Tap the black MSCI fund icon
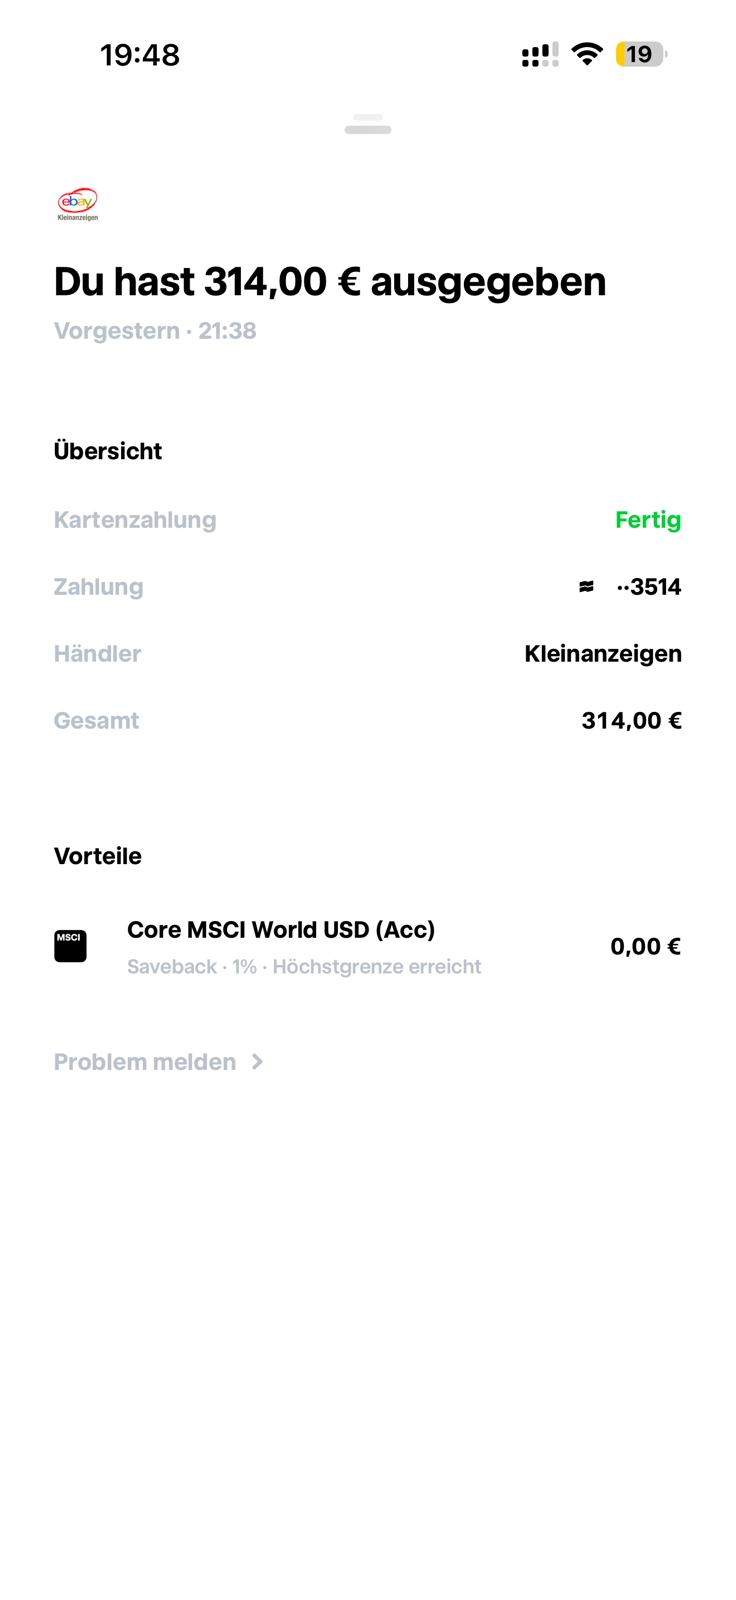736x1600 pixels. point(70,946)
